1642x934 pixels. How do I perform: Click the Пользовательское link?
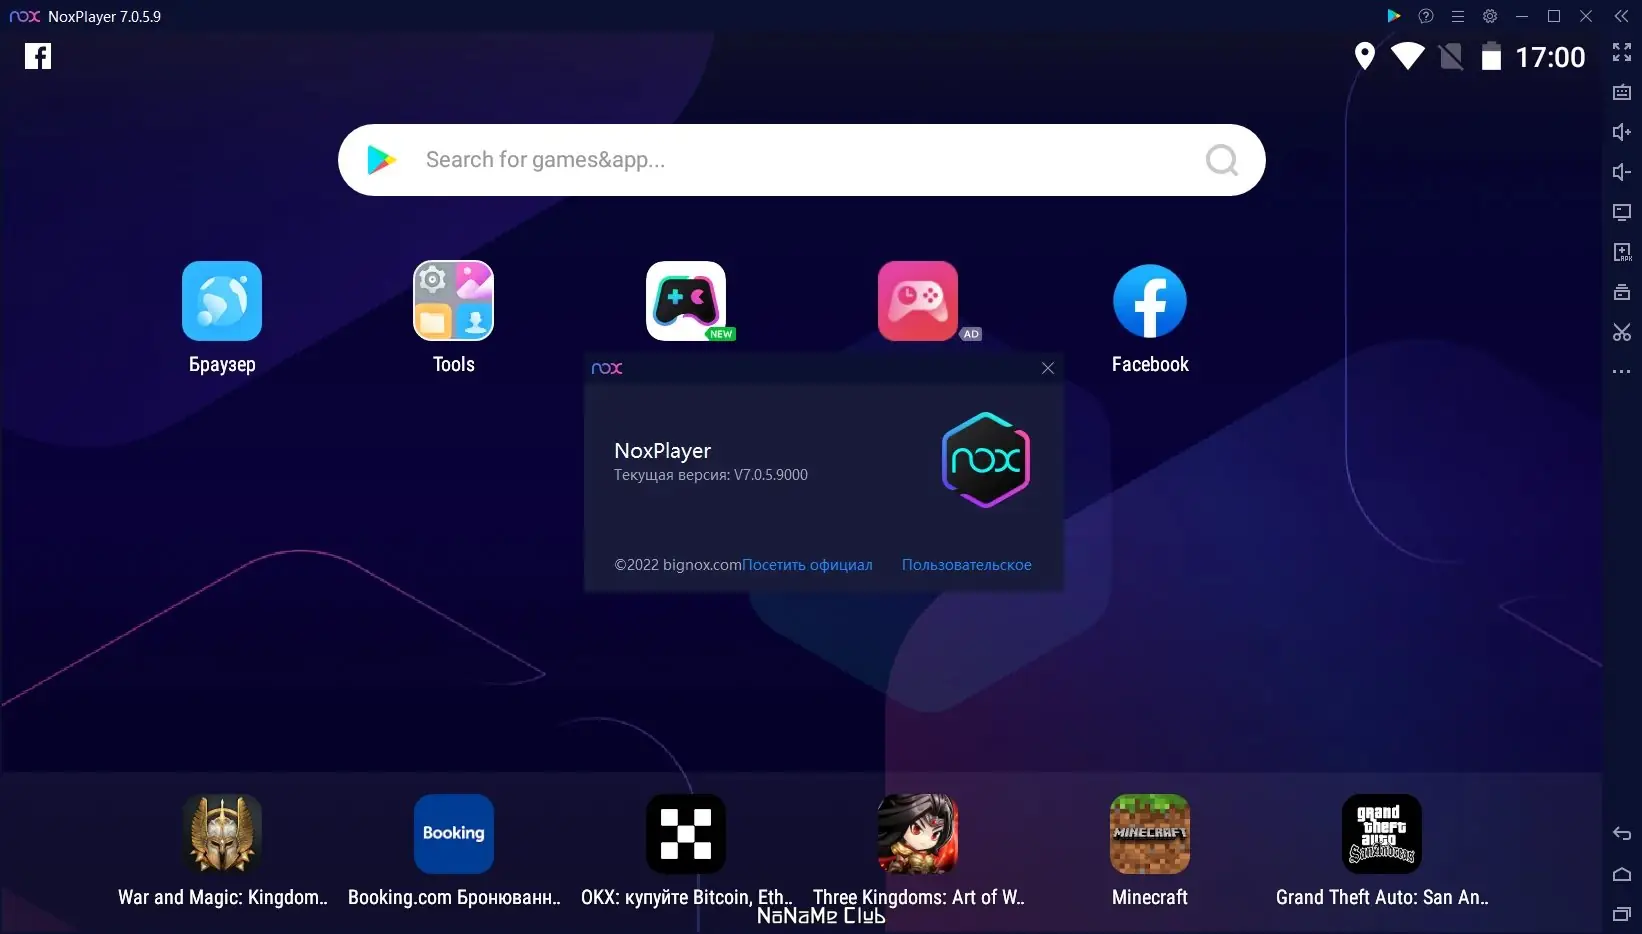click(967, 565)
